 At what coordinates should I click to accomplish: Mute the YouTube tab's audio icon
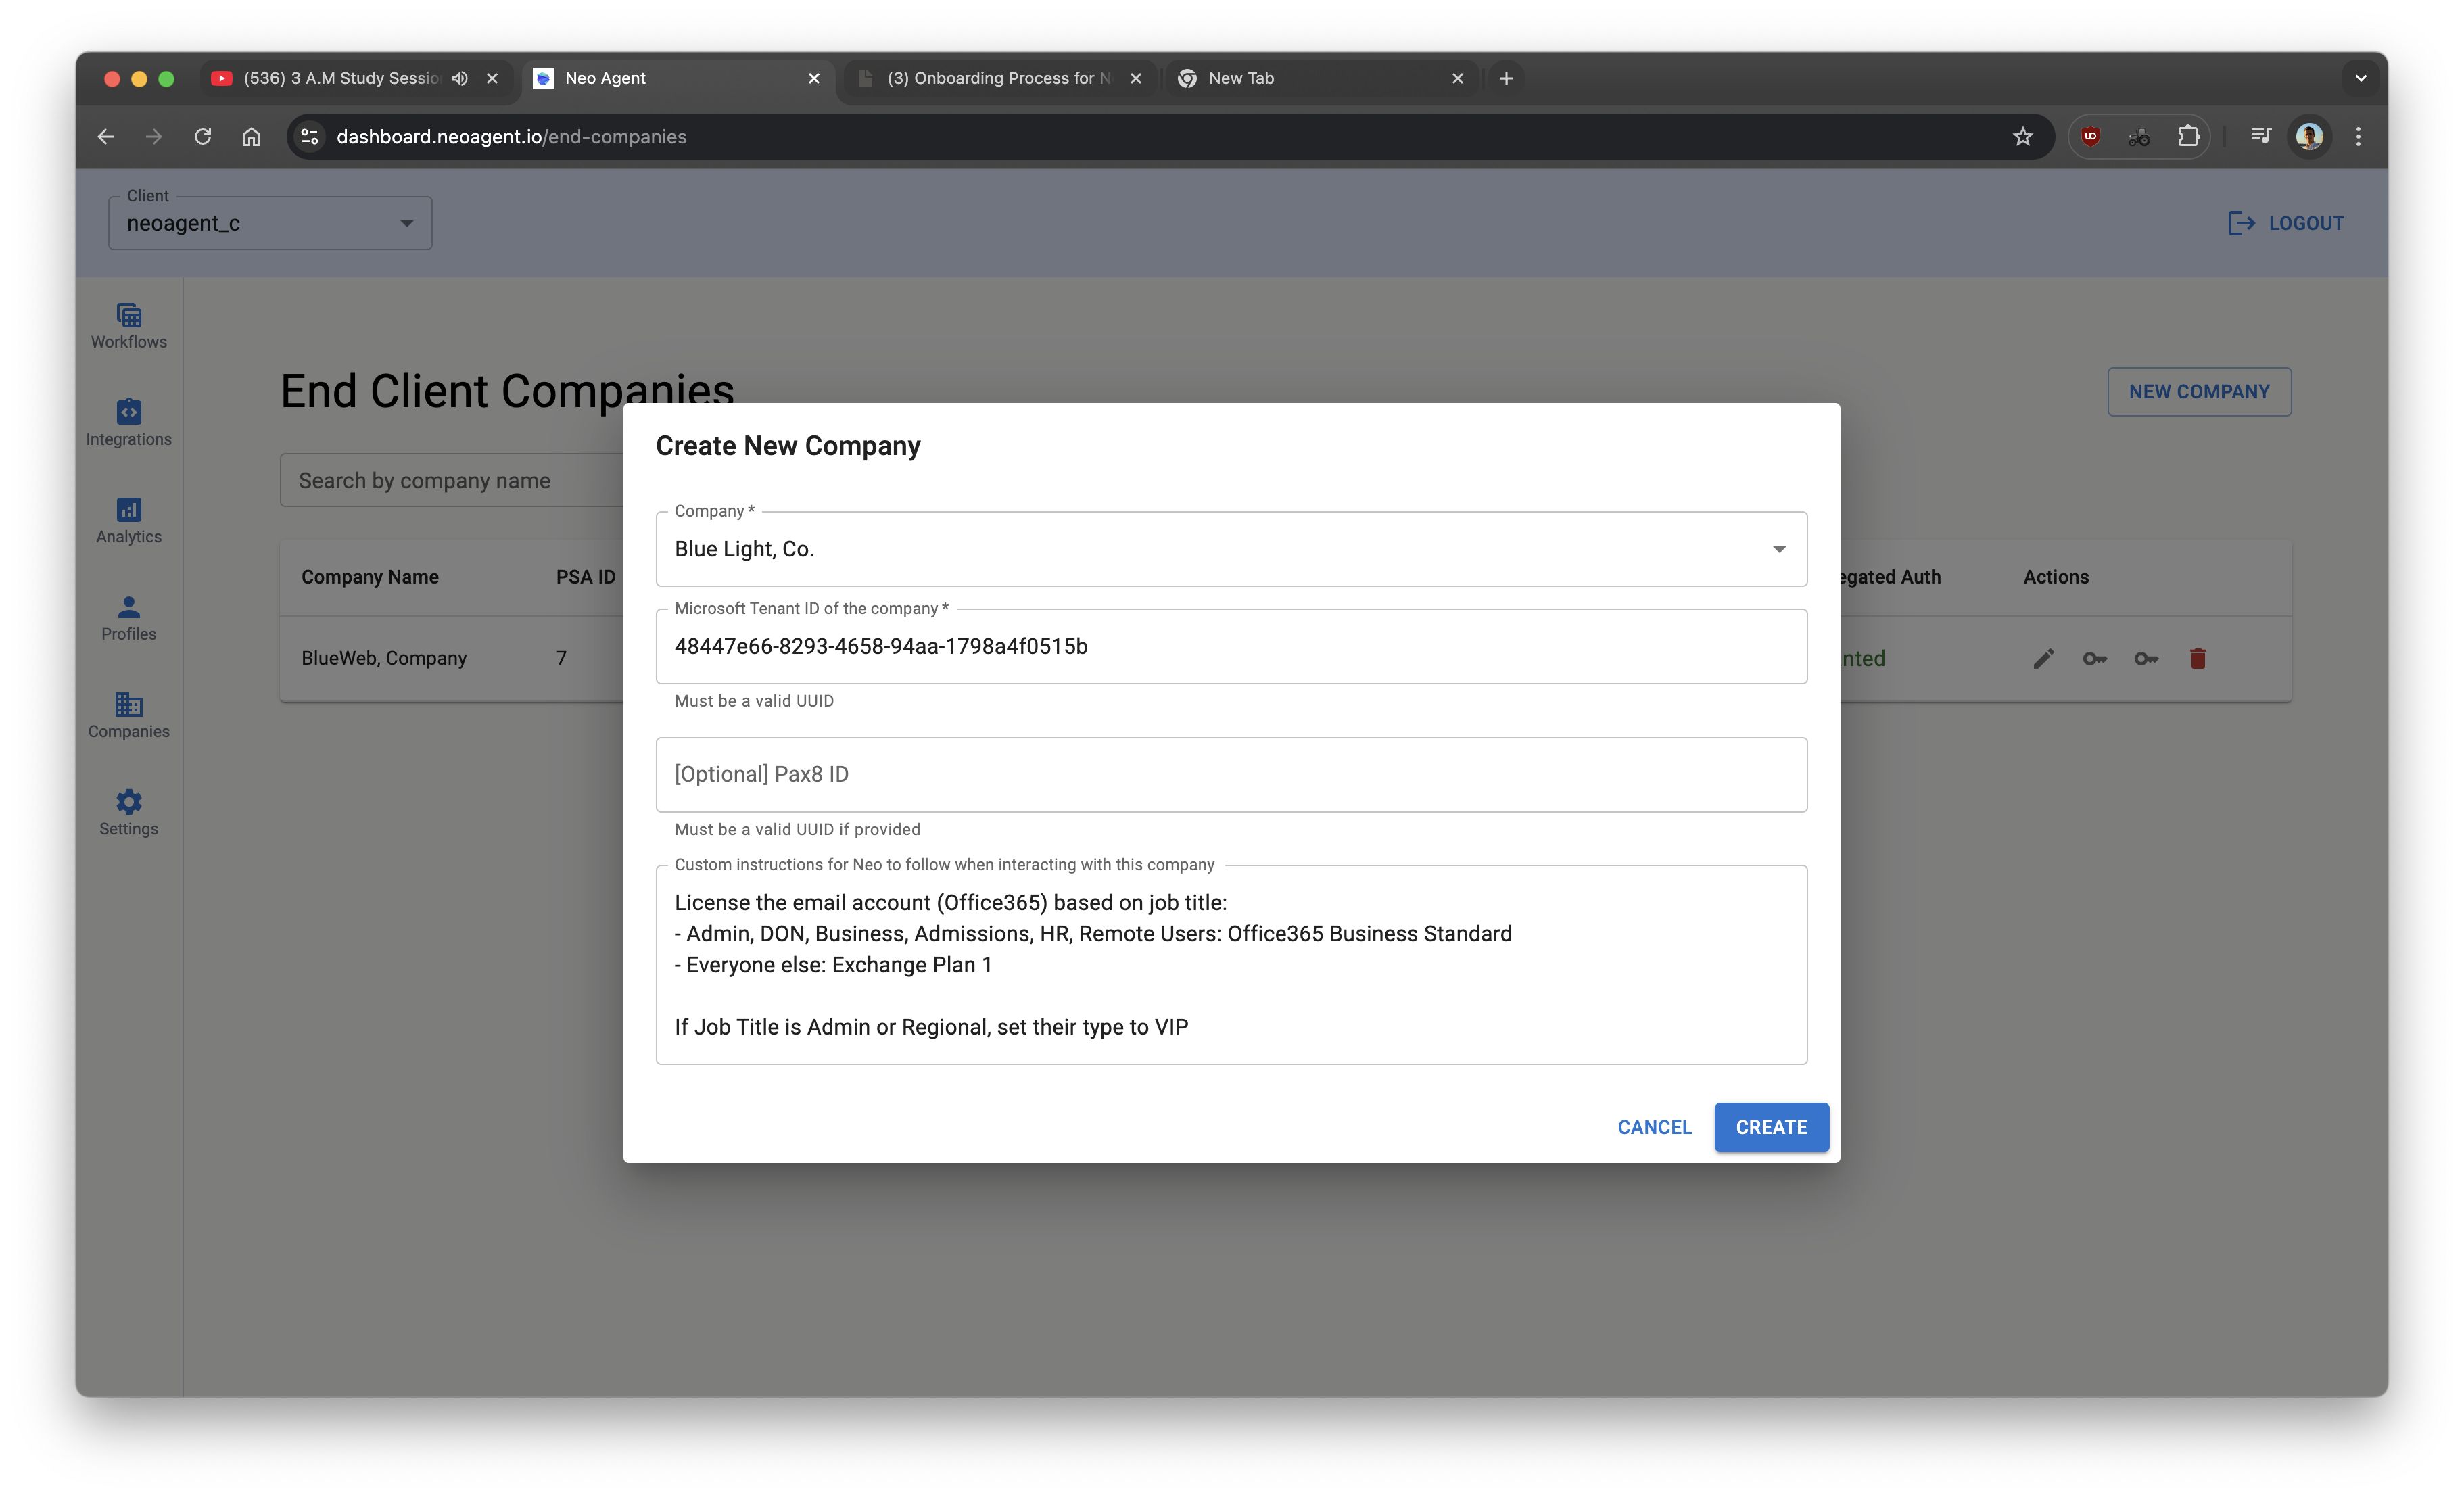pos(459,78)
